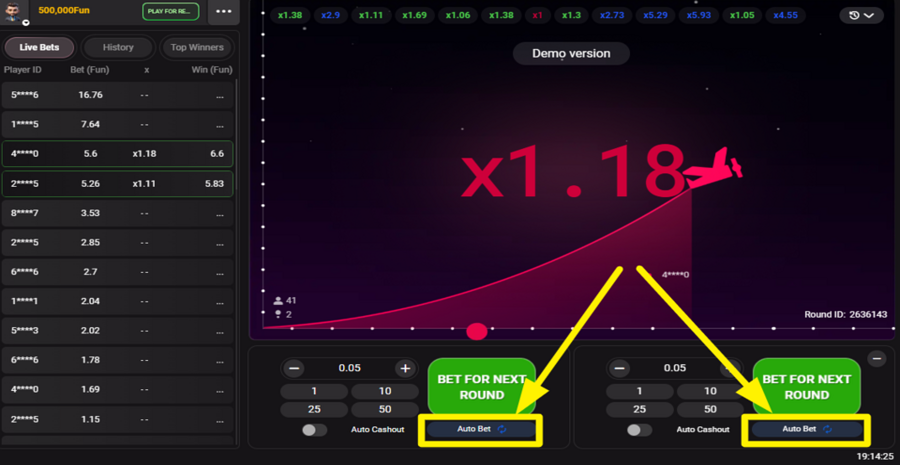900x465 pixels.
Task: Enable Auto Bet in right panel
Action: [807, 430]
